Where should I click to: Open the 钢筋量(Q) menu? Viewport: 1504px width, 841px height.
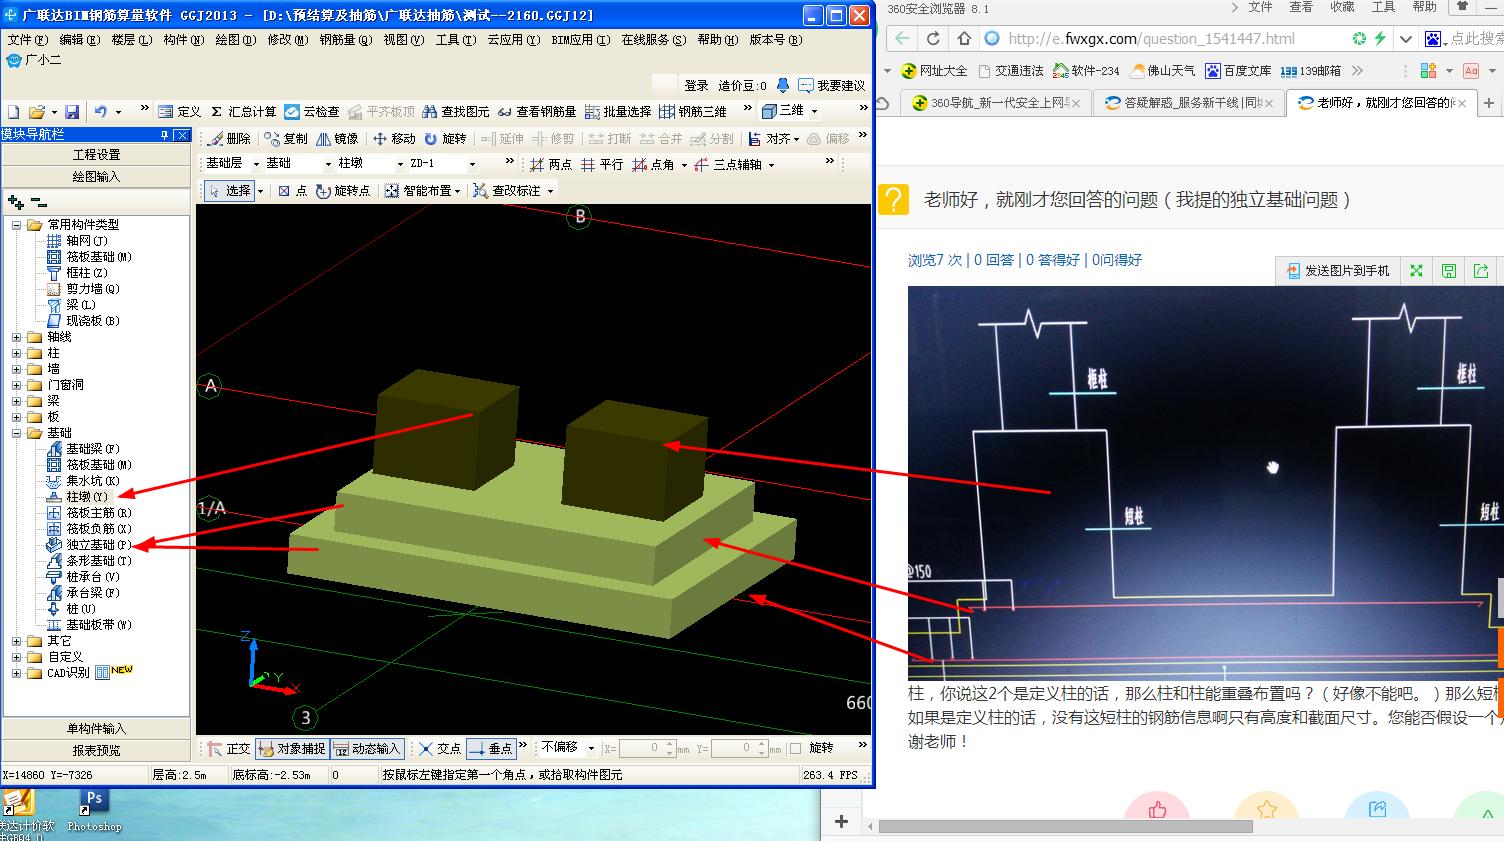click(x=346, y=40)
